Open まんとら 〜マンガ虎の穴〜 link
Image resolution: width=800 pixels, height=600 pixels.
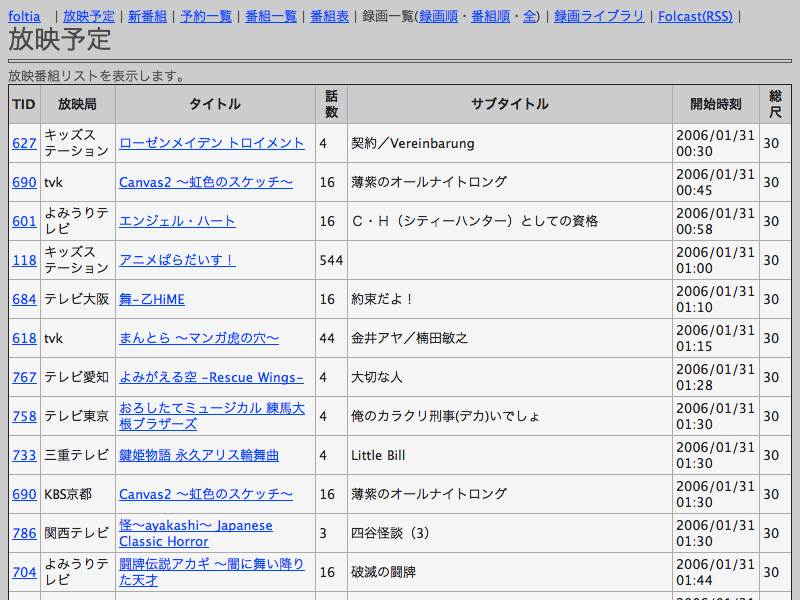pyautogui.click(x=198, y=338)
